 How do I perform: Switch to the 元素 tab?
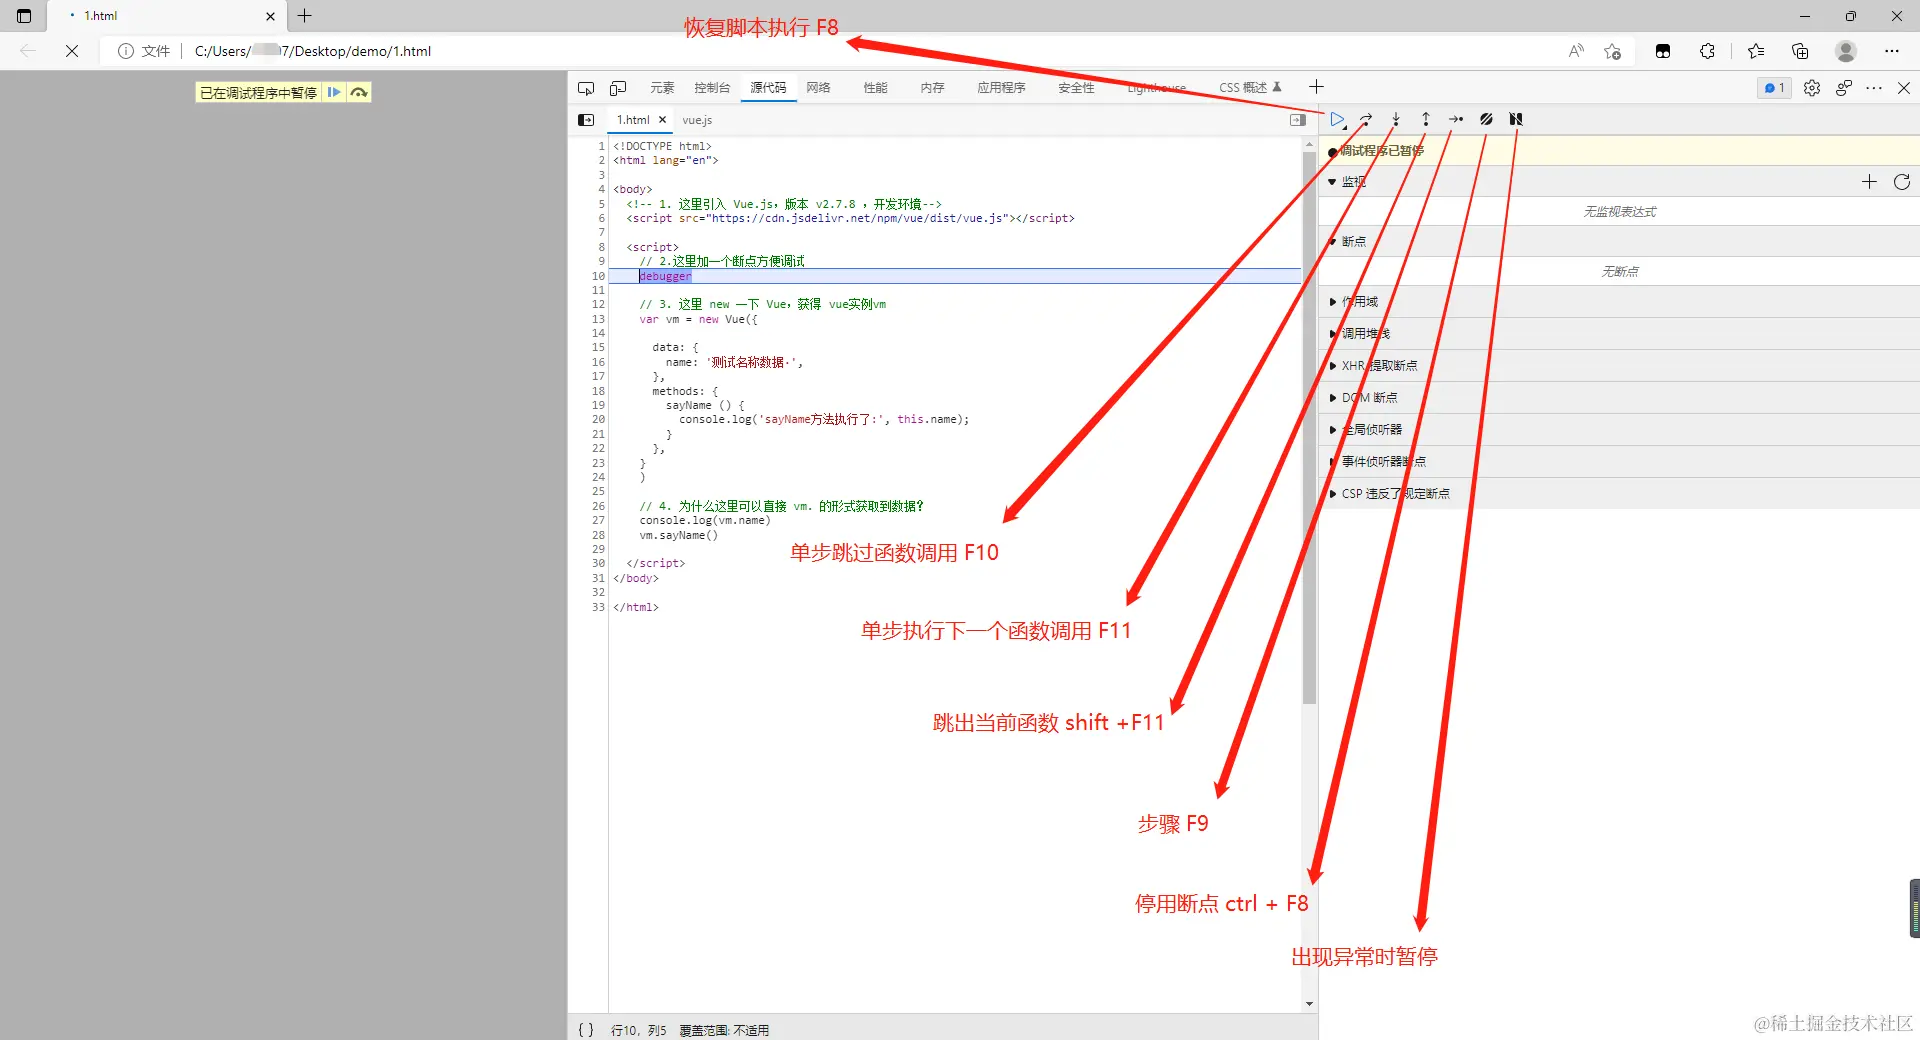[x=662, y=88]
